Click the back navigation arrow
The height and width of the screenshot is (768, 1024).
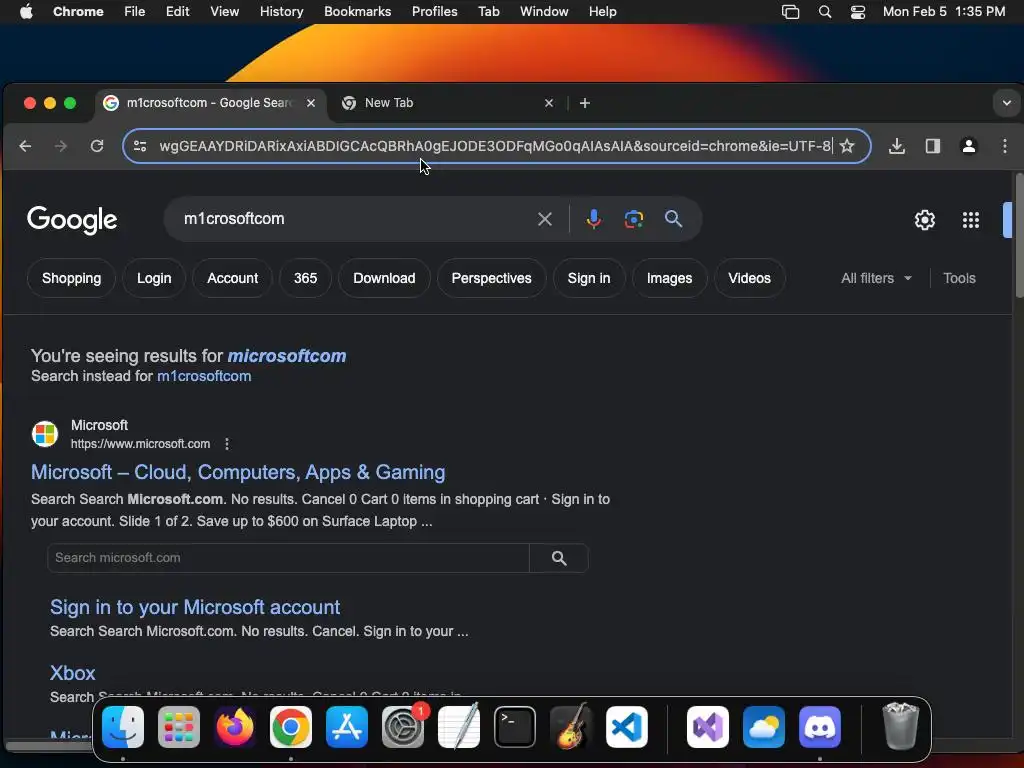(25, 146)
